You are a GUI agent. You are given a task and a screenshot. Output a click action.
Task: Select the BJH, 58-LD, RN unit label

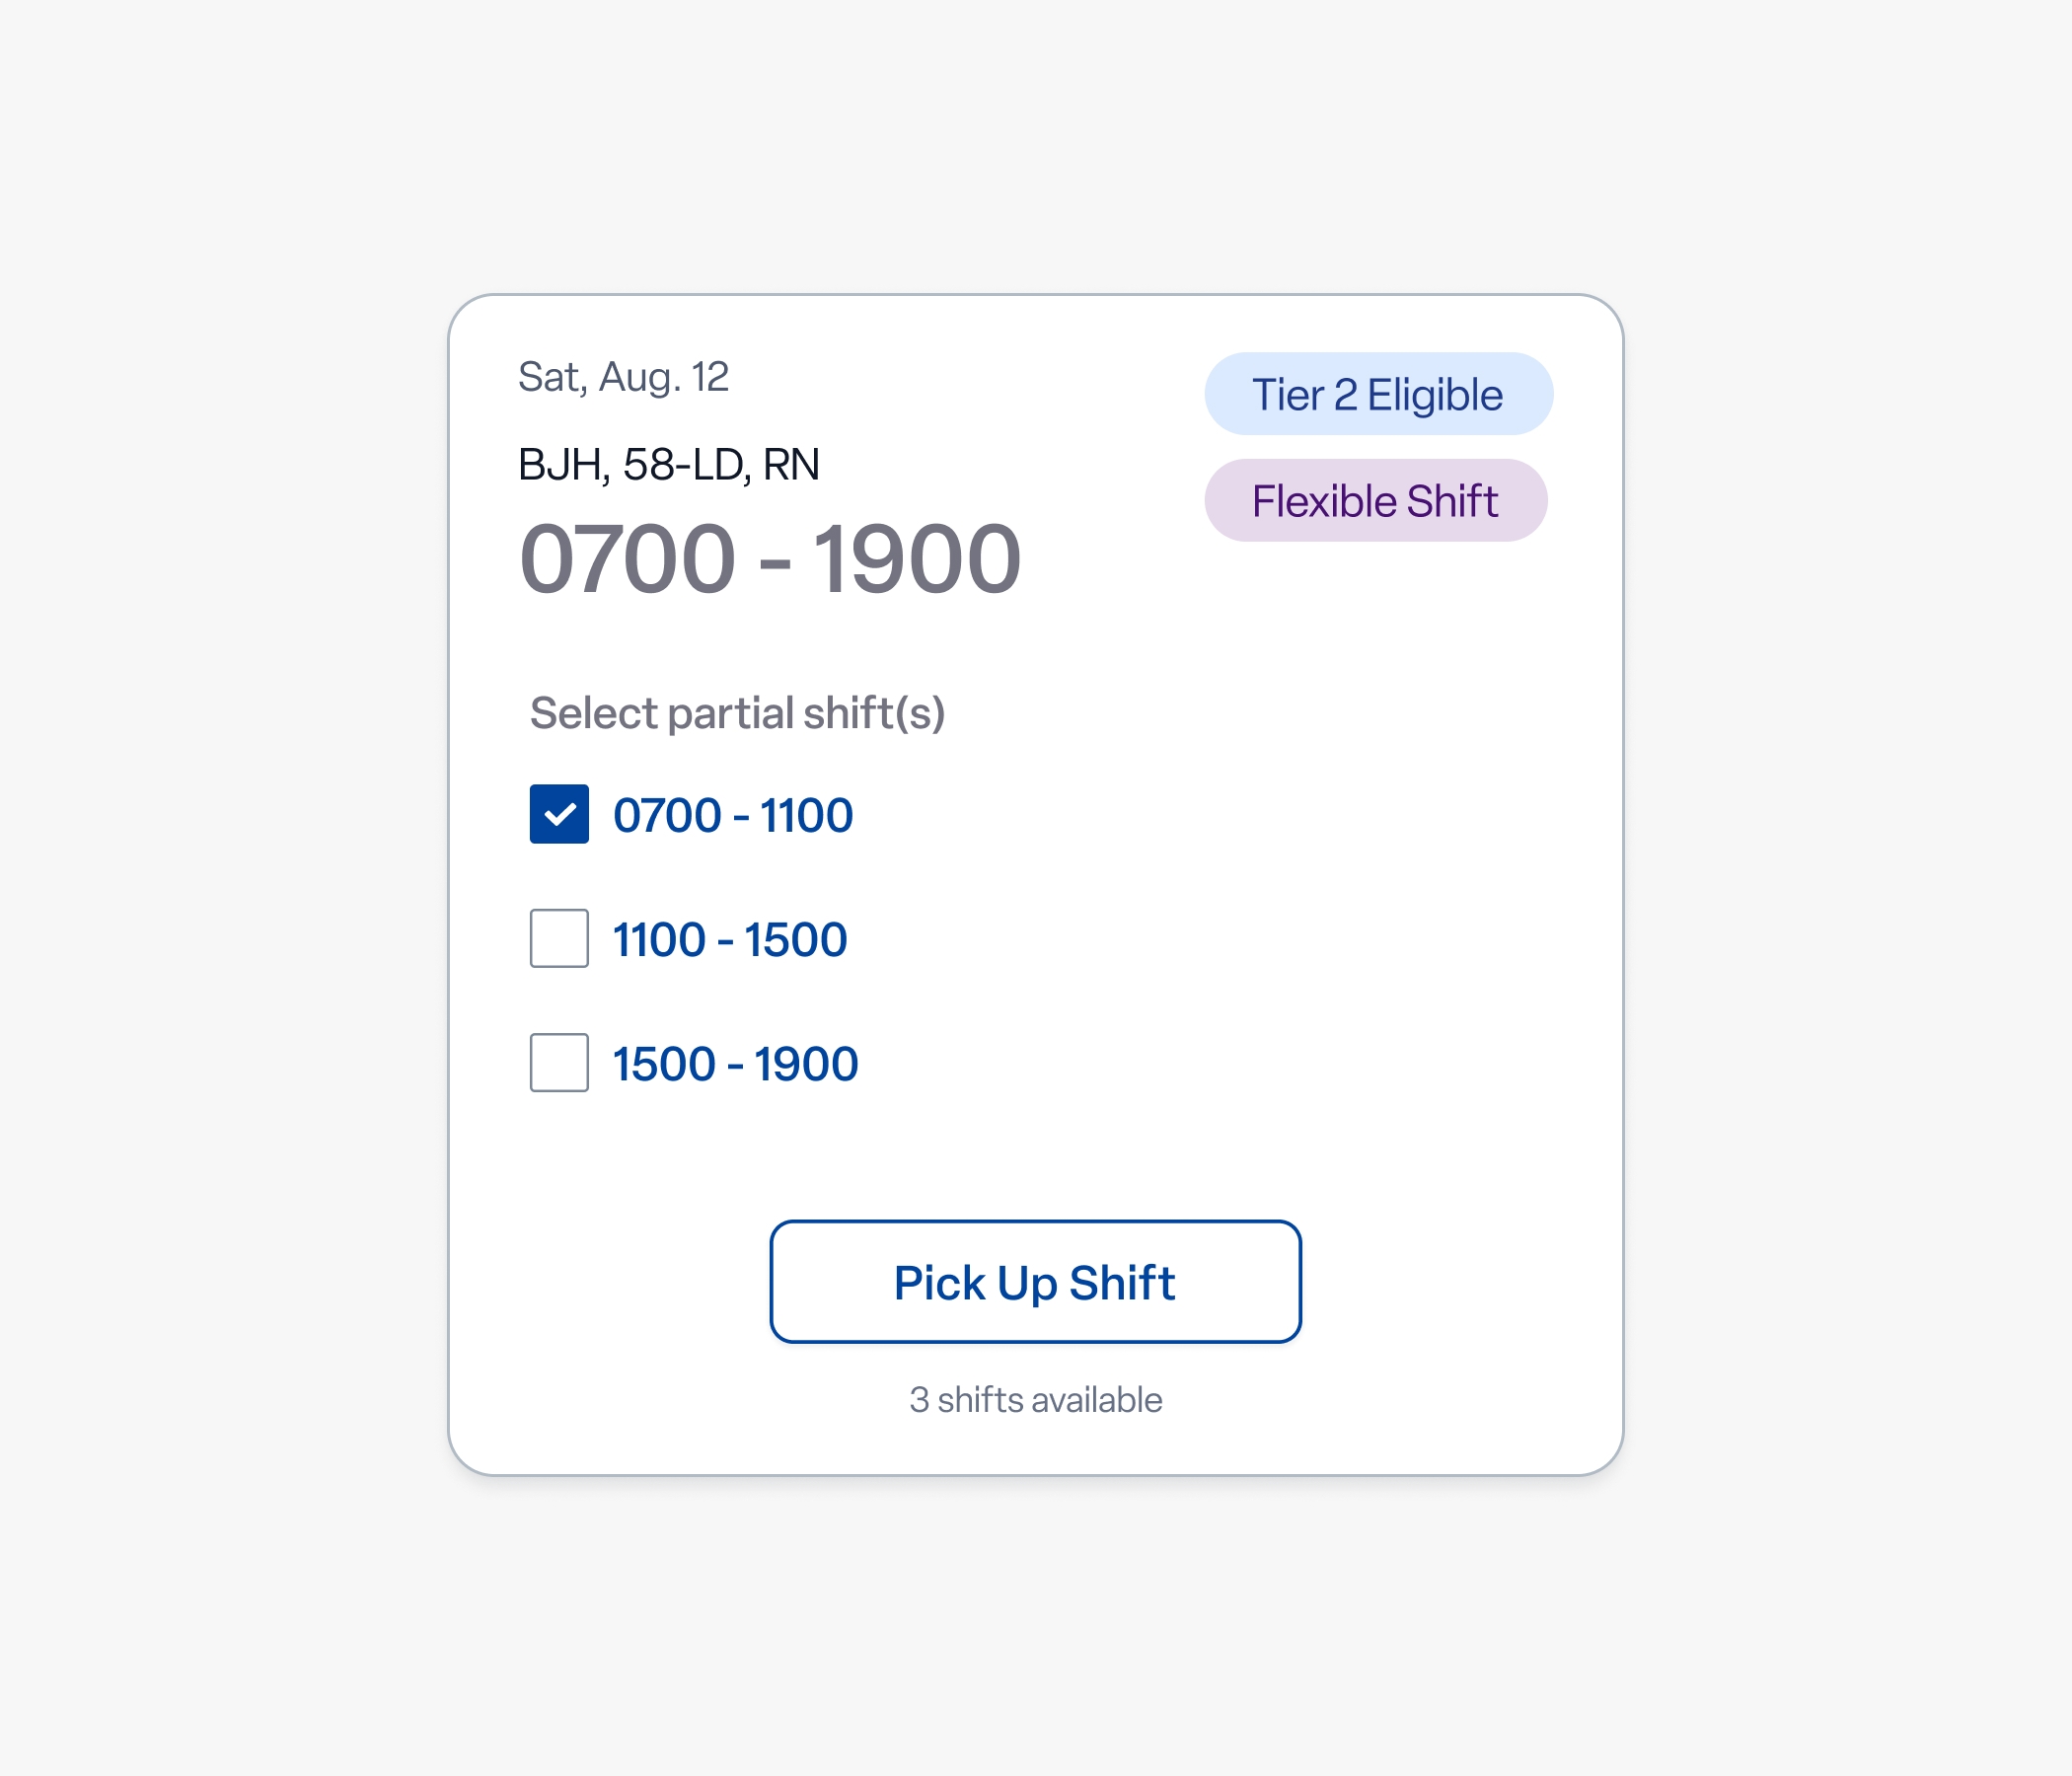(668, 463)
